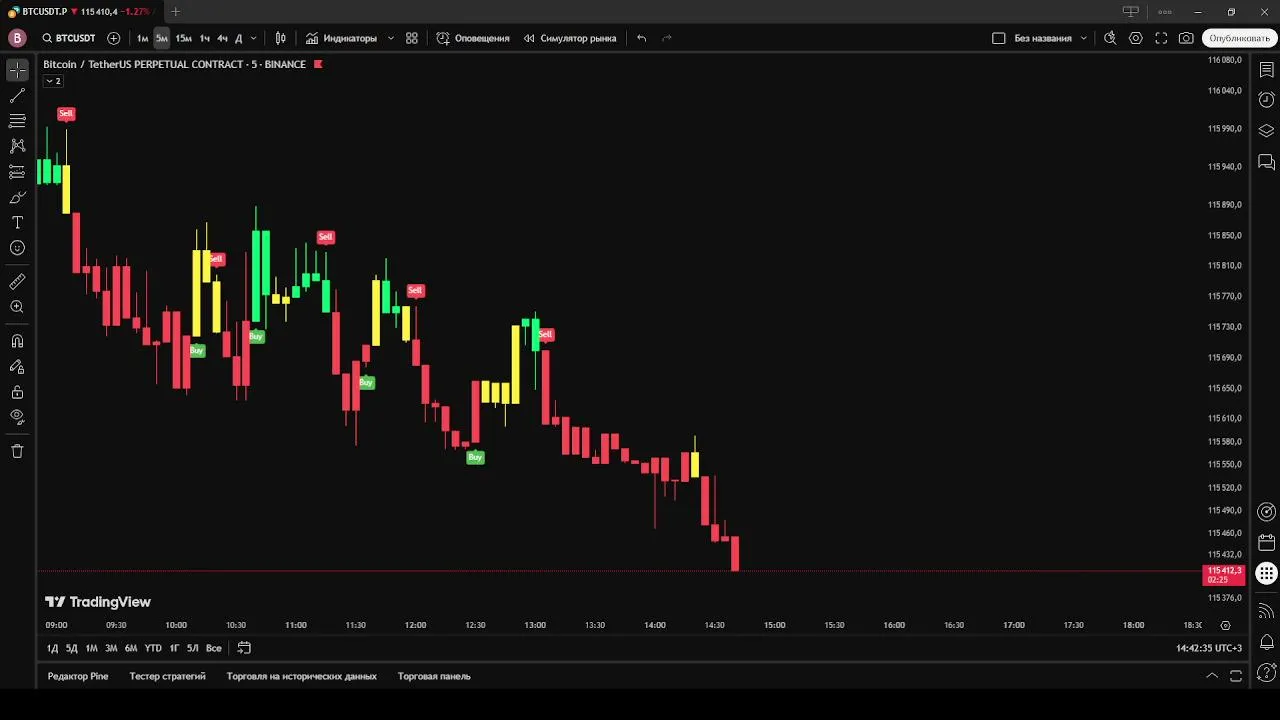Open the candlestick chart type menu
Image resolution: width=1280 pixels, height=720 pixels.
[x=280, y=38]
